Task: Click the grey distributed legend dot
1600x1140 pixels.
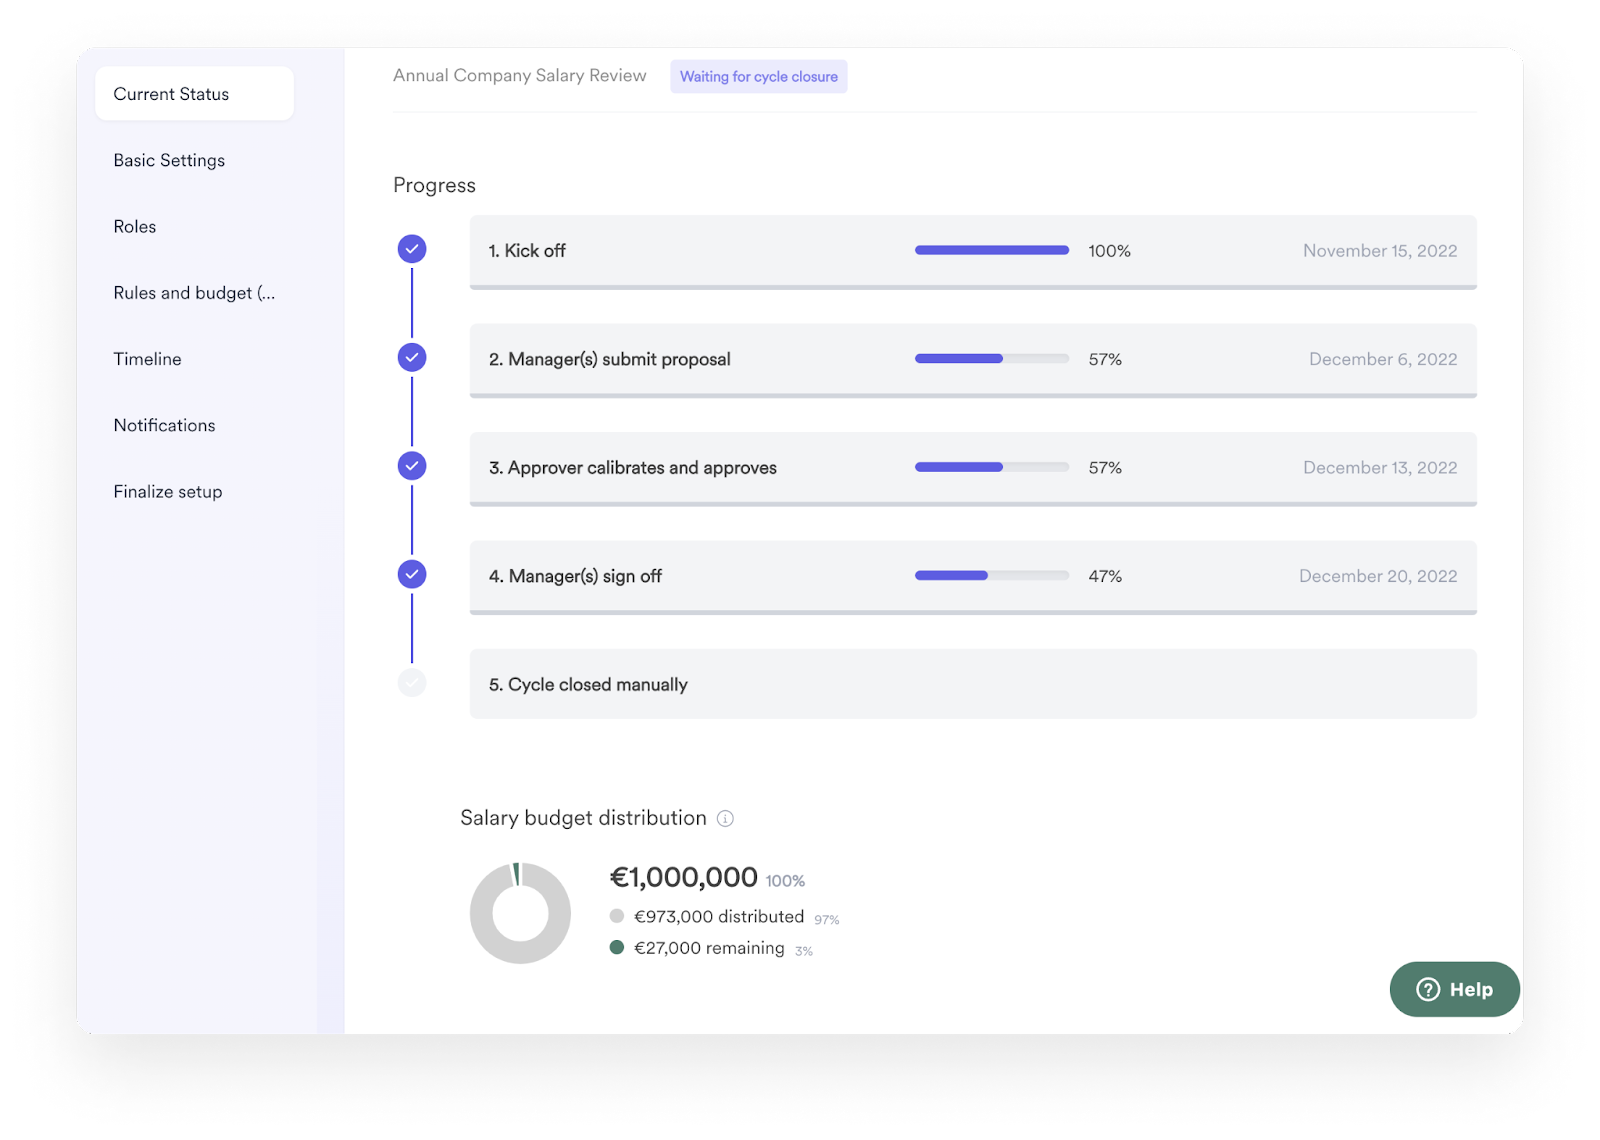Action: click(x=617, y=916)
